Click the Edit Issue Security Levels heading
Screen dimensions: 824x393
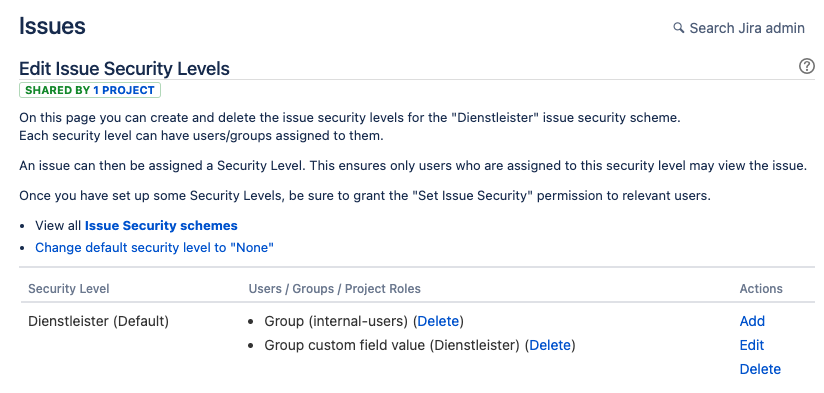124,69
